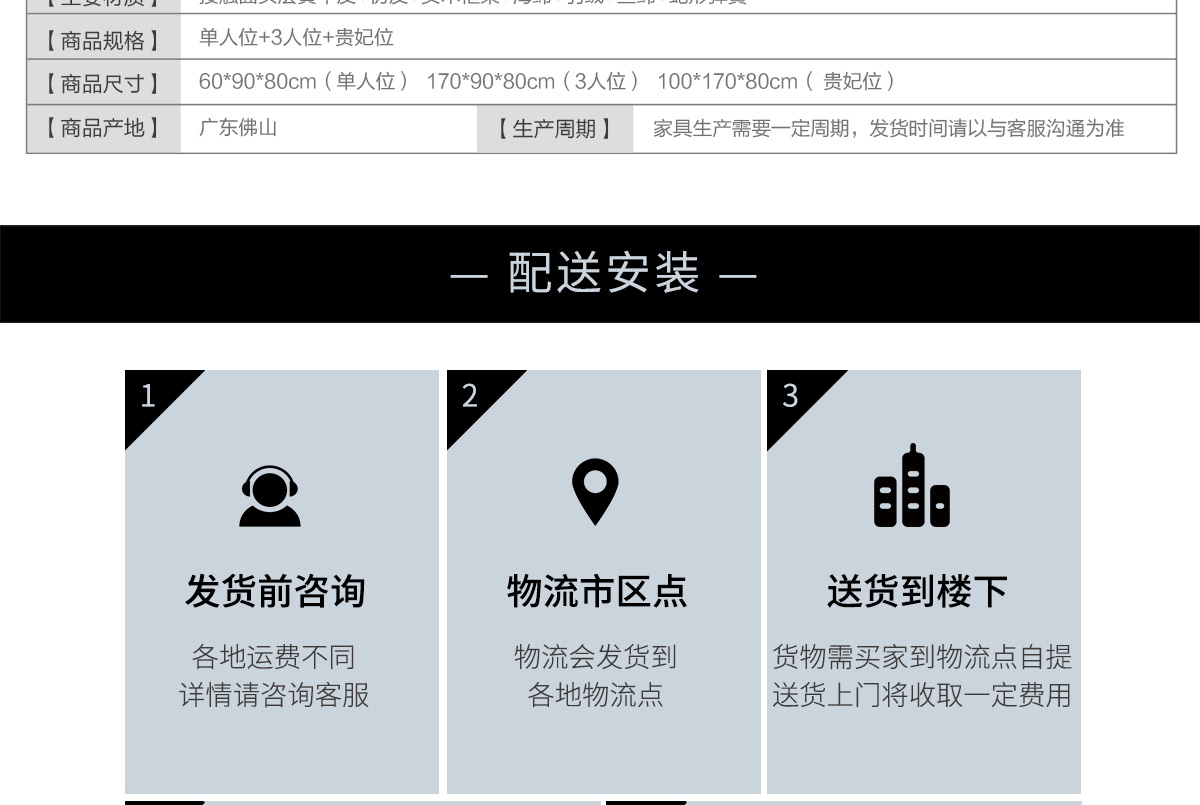
Task: Select the 物流市区点 heading
Action: (x=597, y=591)
